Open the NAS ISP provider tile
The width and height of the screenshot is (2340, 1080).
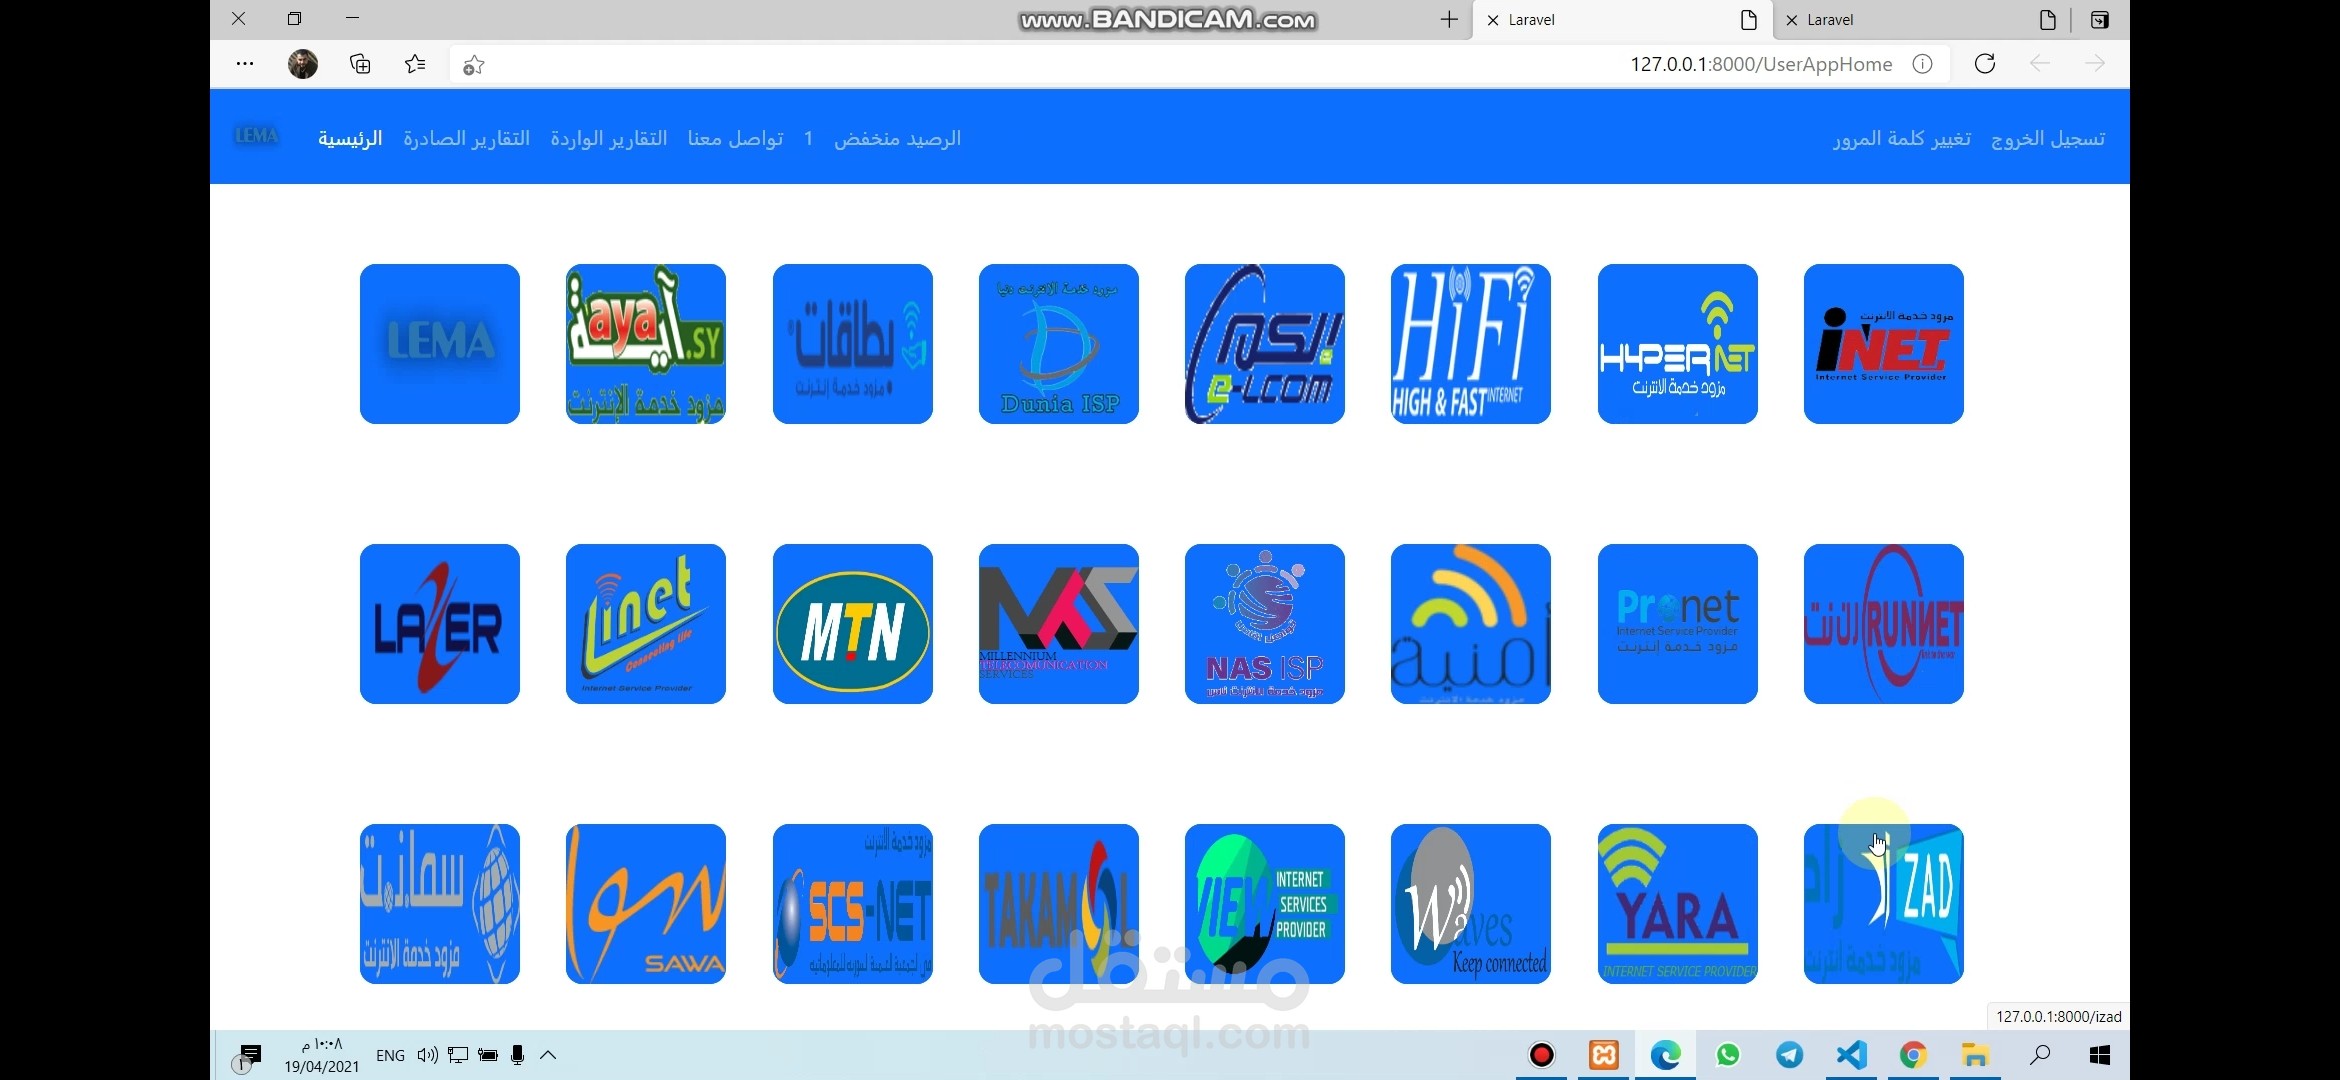pos(1264,624)
